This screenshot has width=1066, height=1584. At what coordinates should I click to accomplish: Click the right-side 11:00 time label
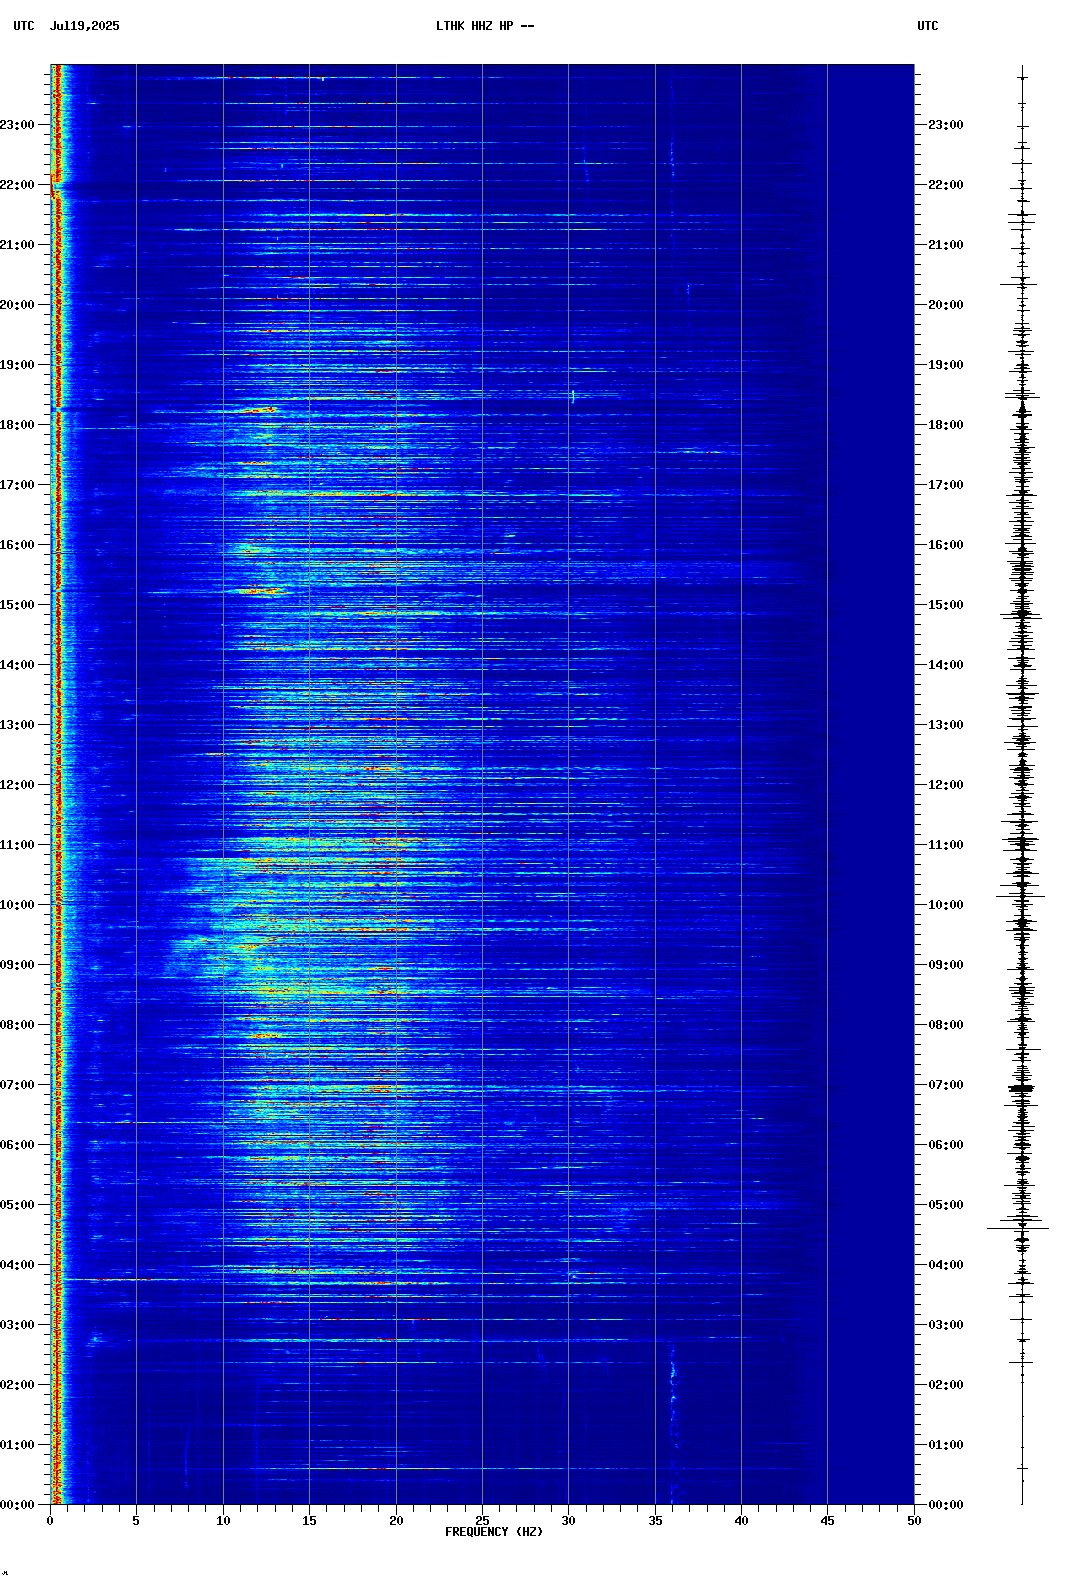[x=946, y=845]
